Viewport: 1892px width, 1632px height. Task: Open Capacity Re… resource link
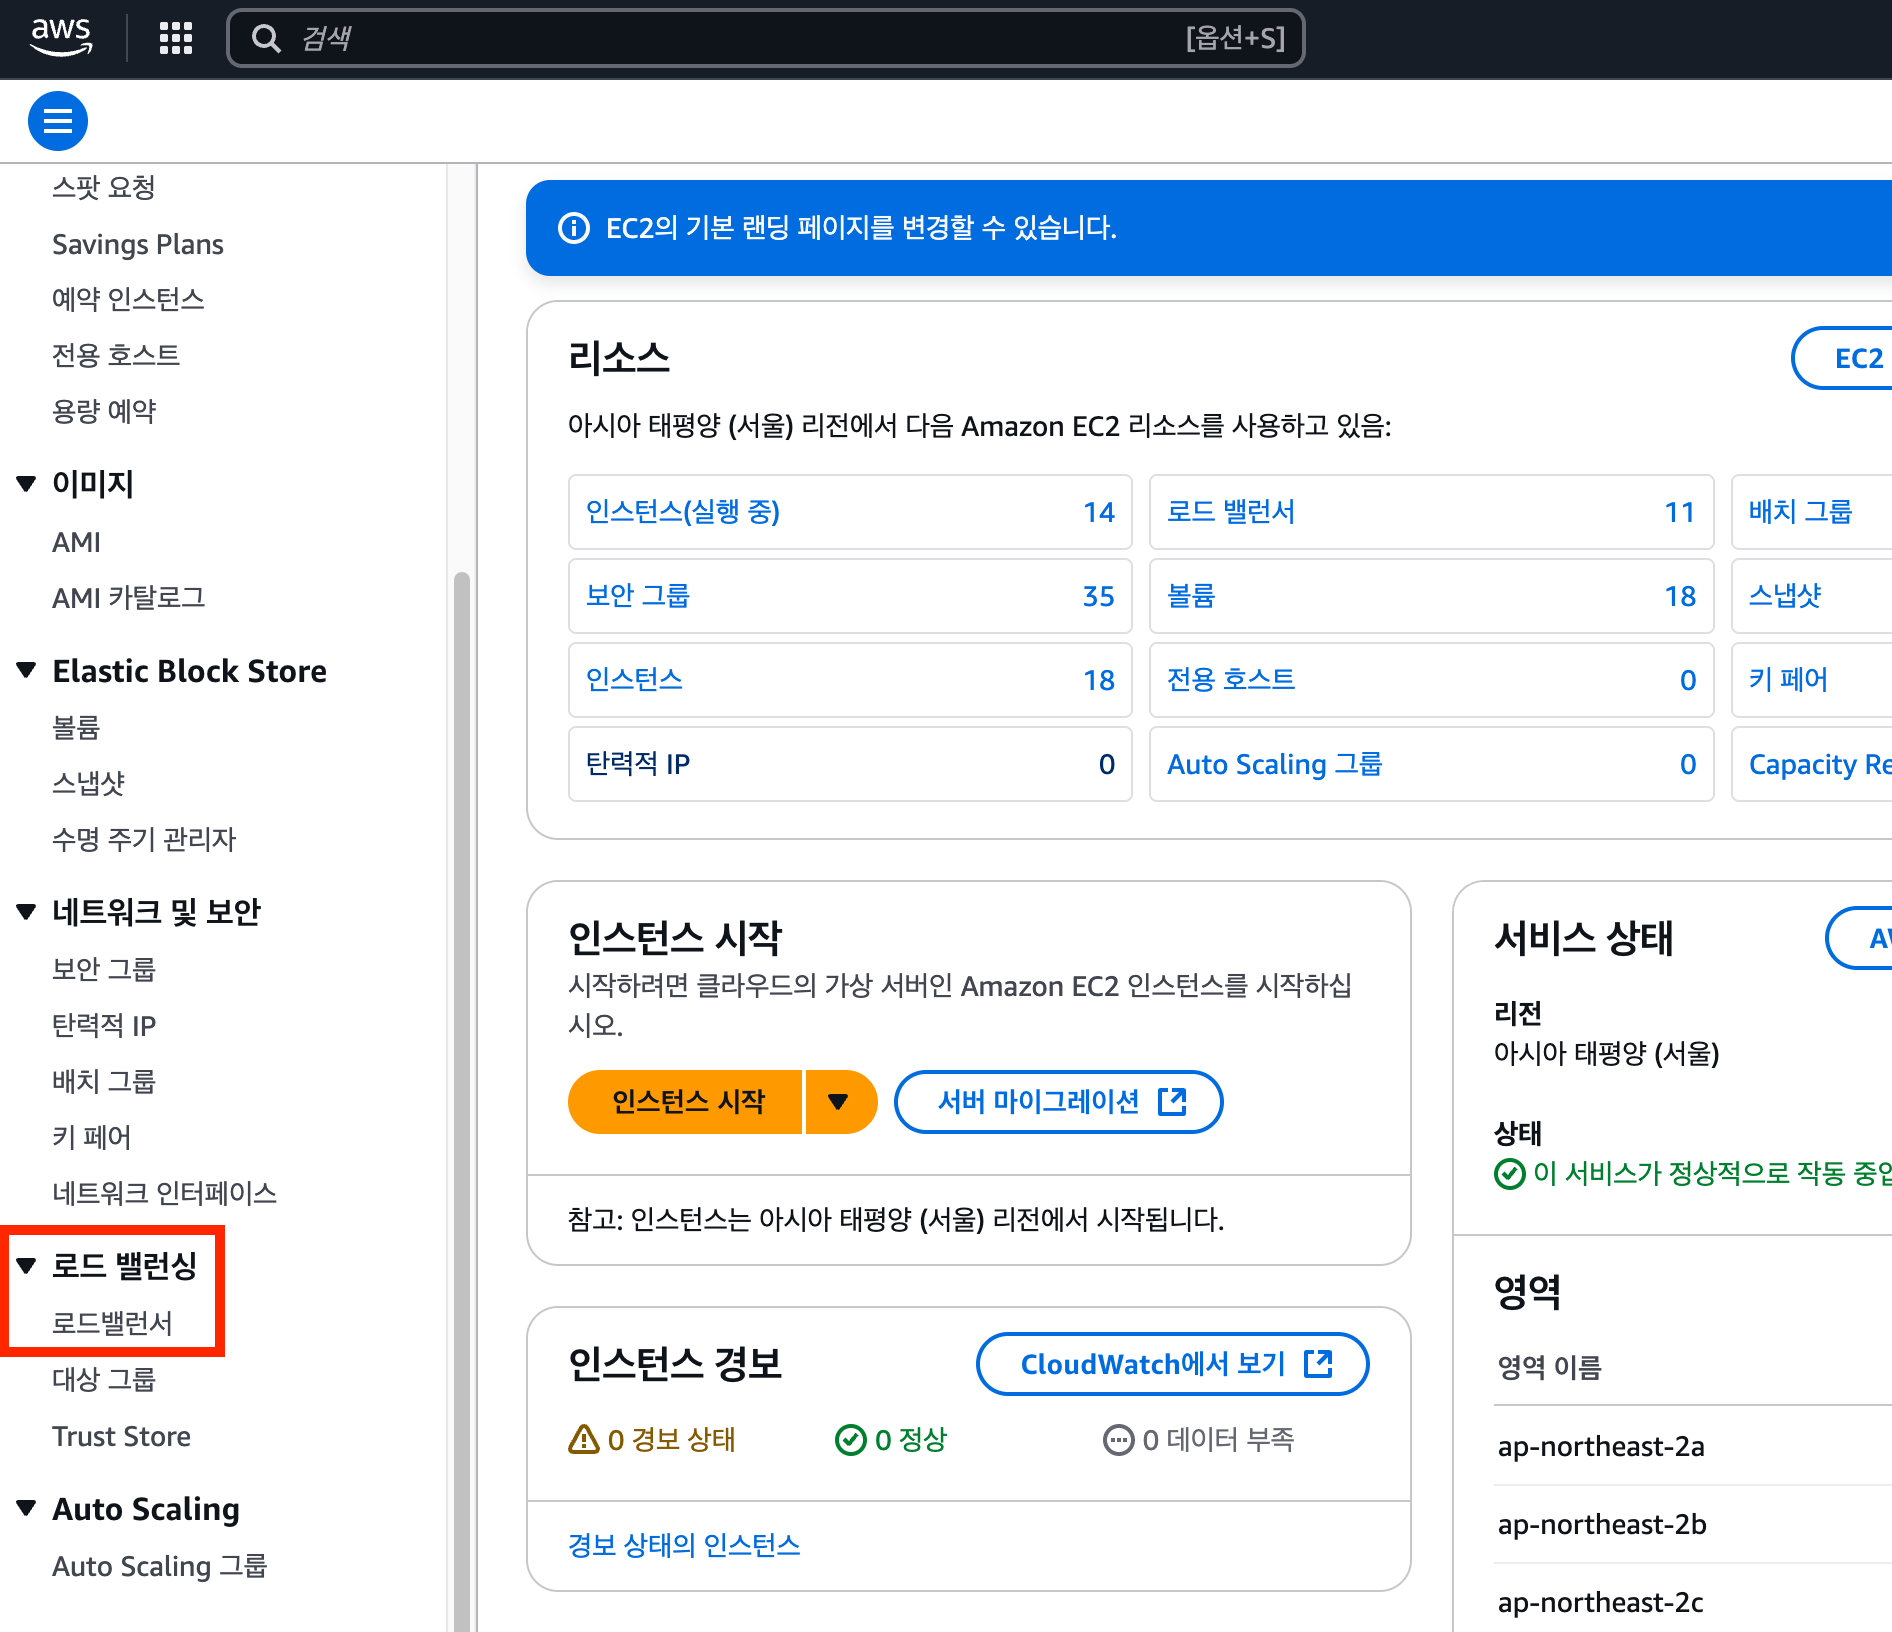coord(1820,764)
